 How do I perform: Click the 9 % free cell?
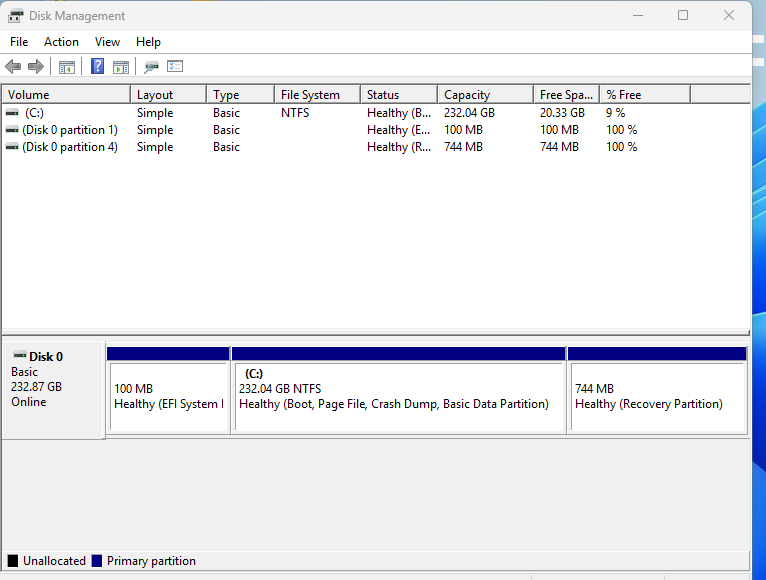point(616,113)
